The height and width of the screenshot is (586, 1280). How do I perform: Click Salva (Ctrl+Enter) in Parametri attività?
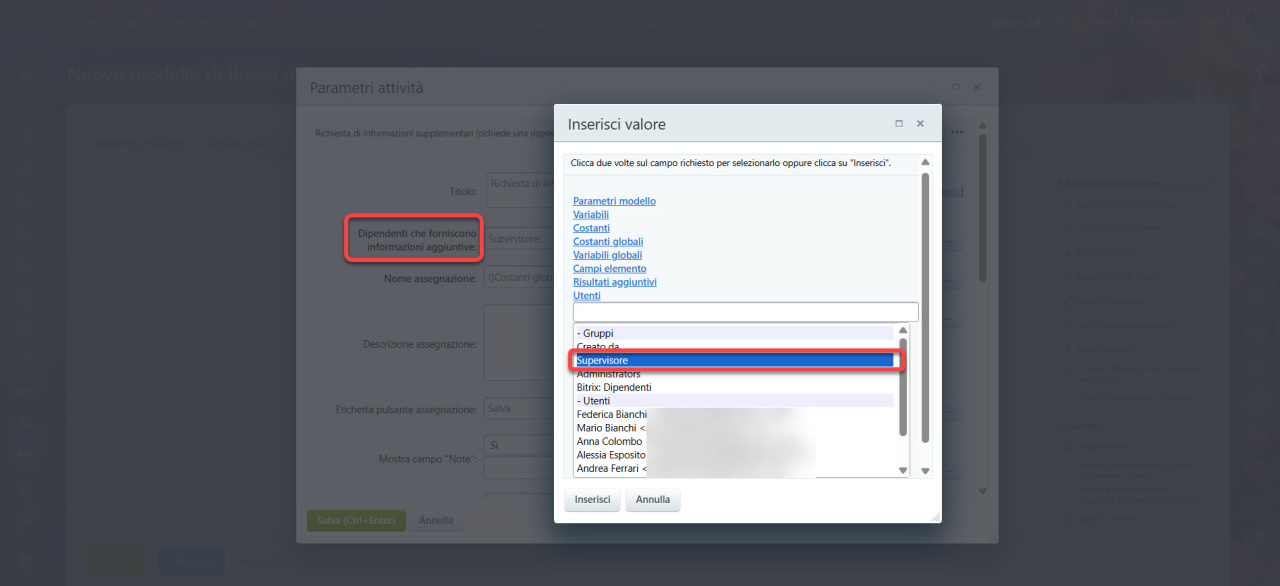pos(356,520)
